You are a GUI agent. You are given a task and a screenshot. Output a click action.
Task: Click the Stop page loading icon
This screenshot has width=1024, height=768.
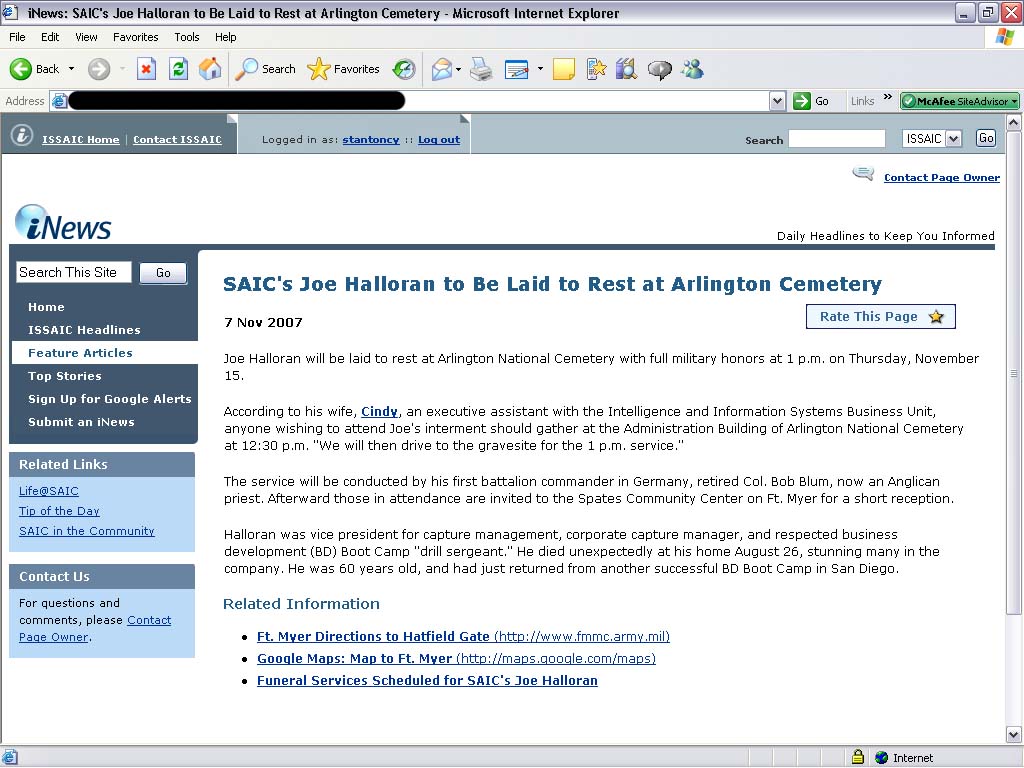(x=146, y=69)
